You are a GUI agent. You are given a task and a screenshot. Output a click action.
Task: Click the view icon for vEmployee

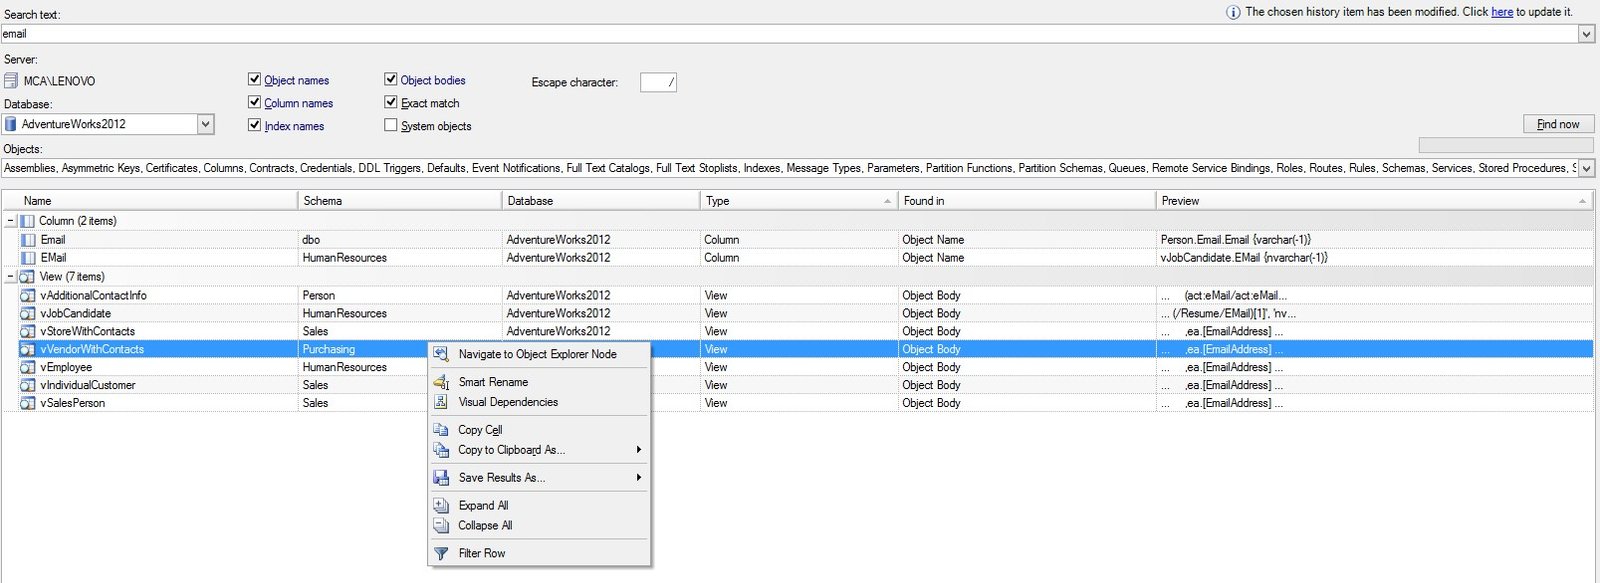(x=28, y=368)
